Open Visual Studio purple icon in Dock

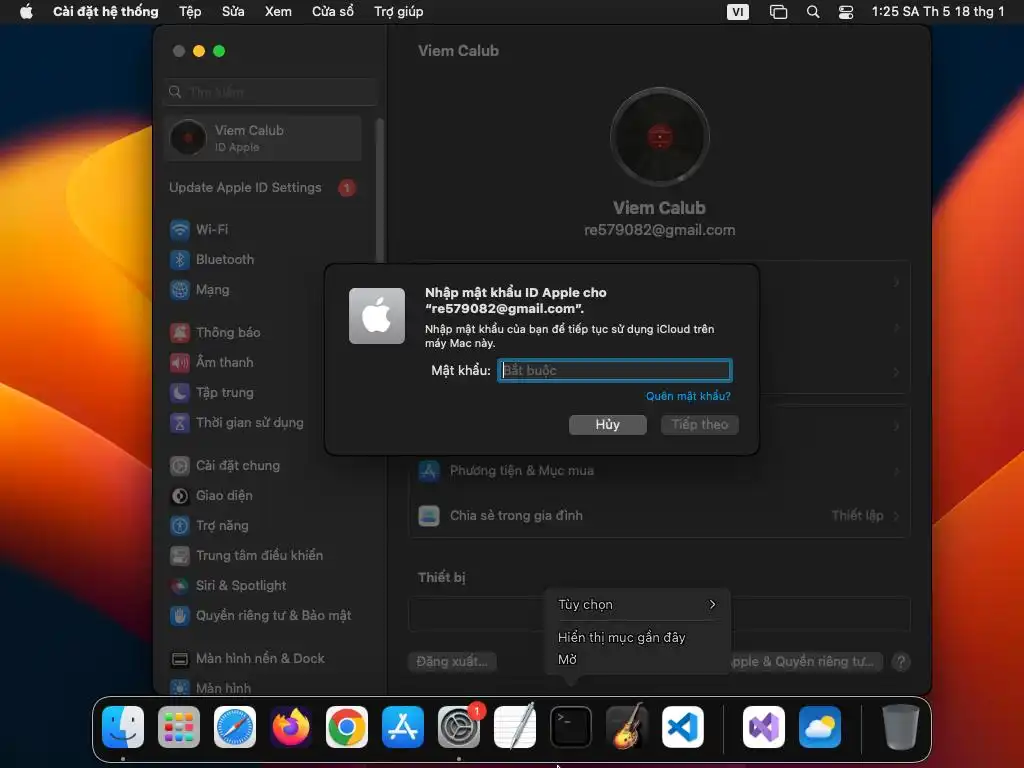764,727
